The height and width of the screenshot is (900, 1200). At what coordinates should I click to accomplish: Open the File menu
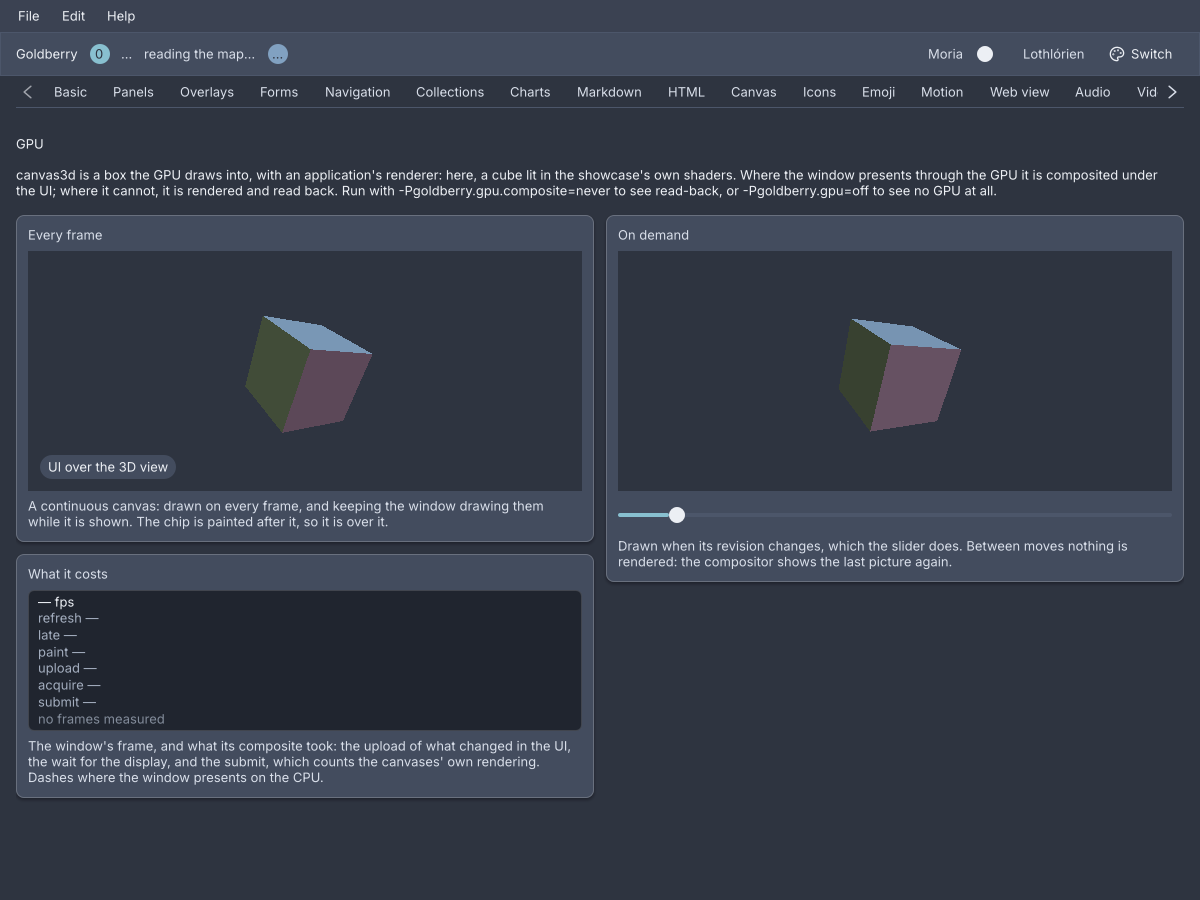tap(29, 16)
